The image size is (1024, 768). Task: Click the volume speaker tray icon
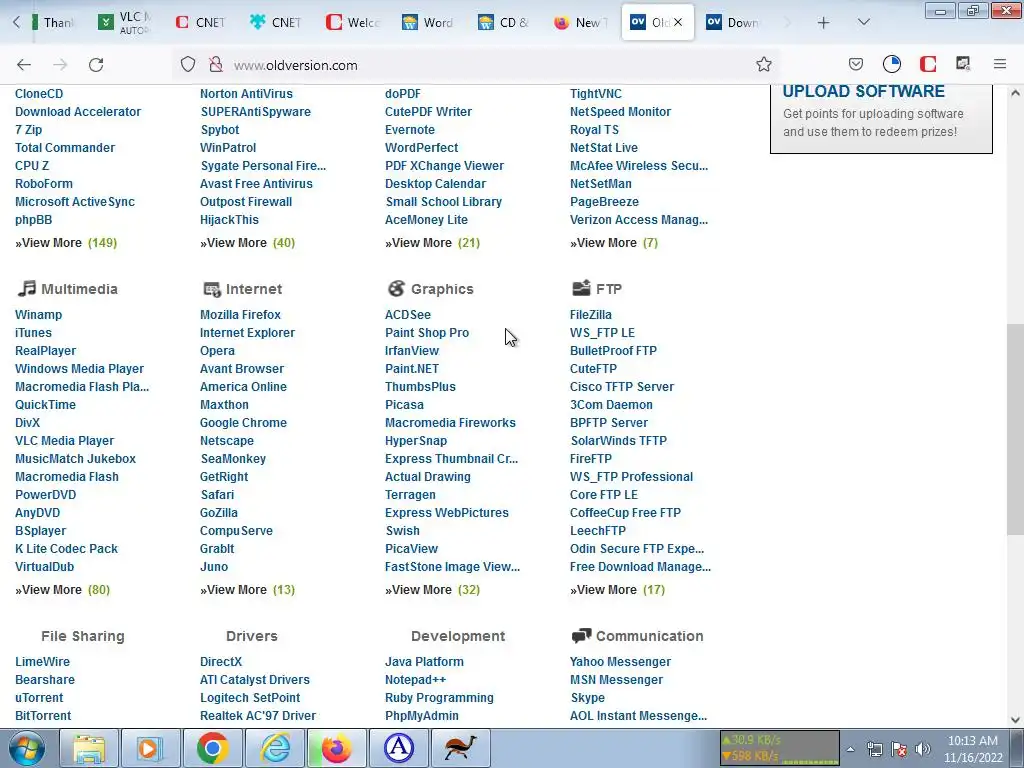click(923, 749)
